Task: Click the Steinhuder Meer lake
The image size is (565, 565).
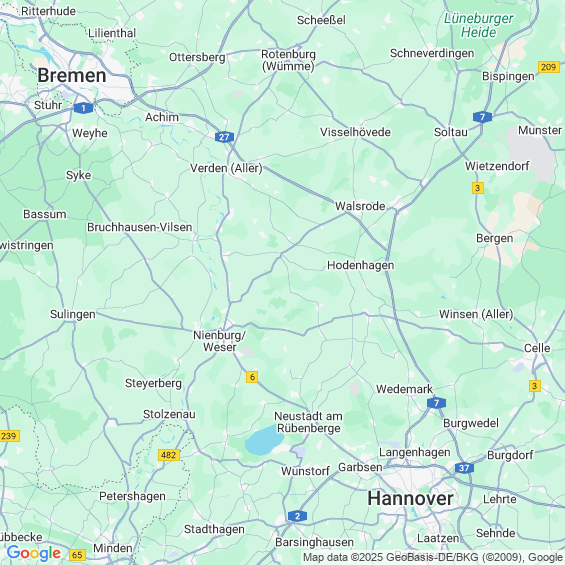Action: click(x=264, y=440)
